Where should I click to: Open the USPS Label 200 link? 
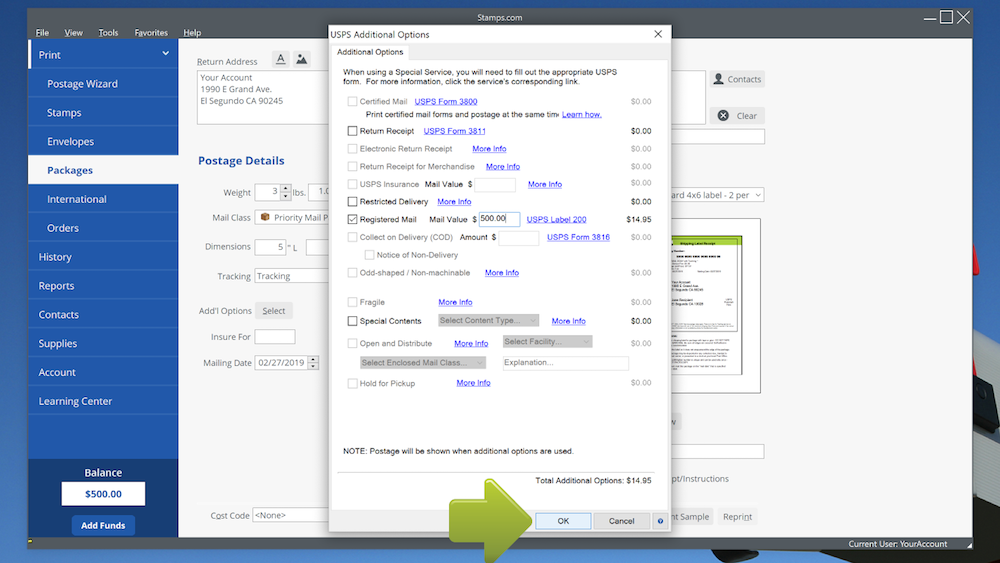tap(556, 219)
